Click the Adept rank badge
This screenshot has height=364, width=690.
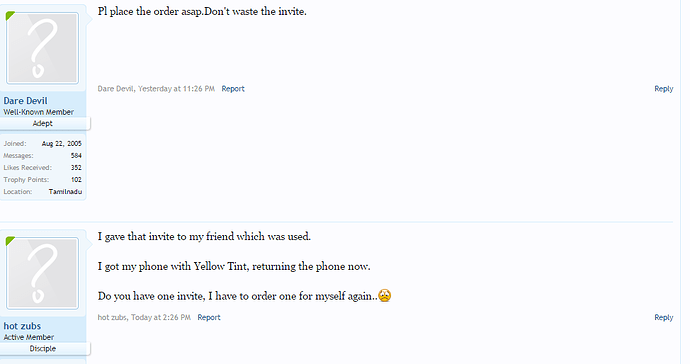45,124
